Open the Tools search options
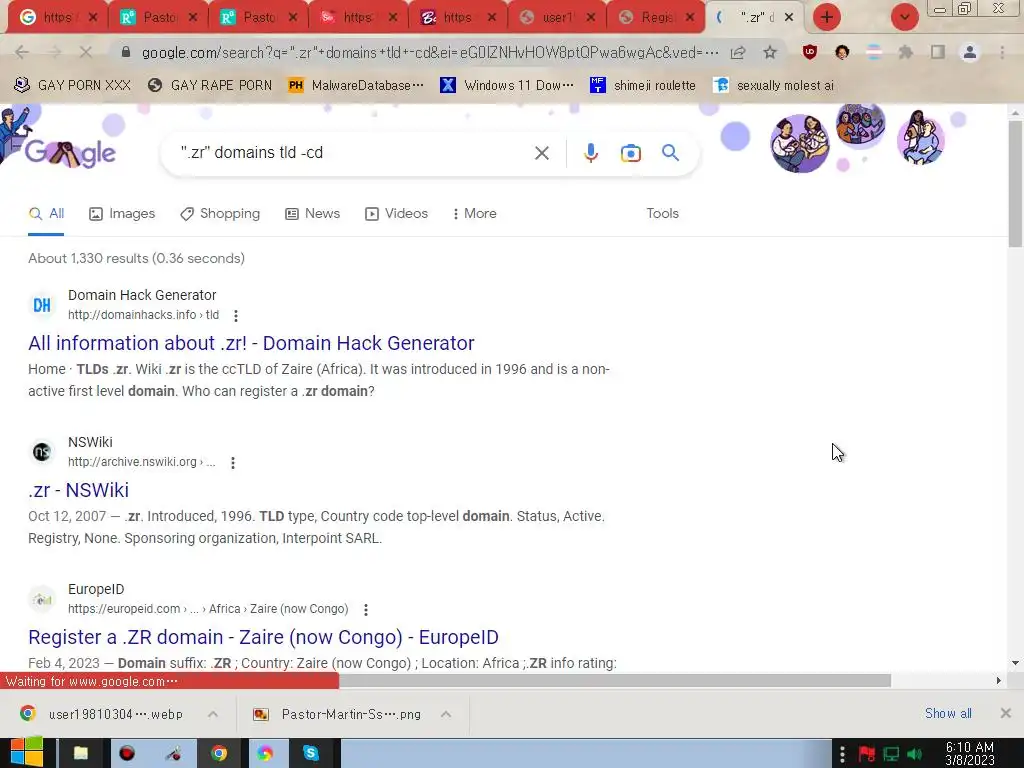Image resolution: width=1024 pixels, height=768 pixels. 662,214
